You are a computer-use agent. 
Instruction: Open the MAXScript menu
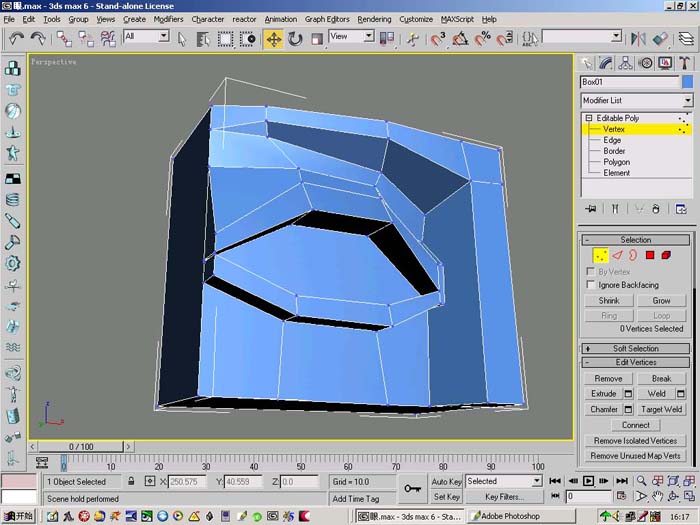tap(457, 19)
